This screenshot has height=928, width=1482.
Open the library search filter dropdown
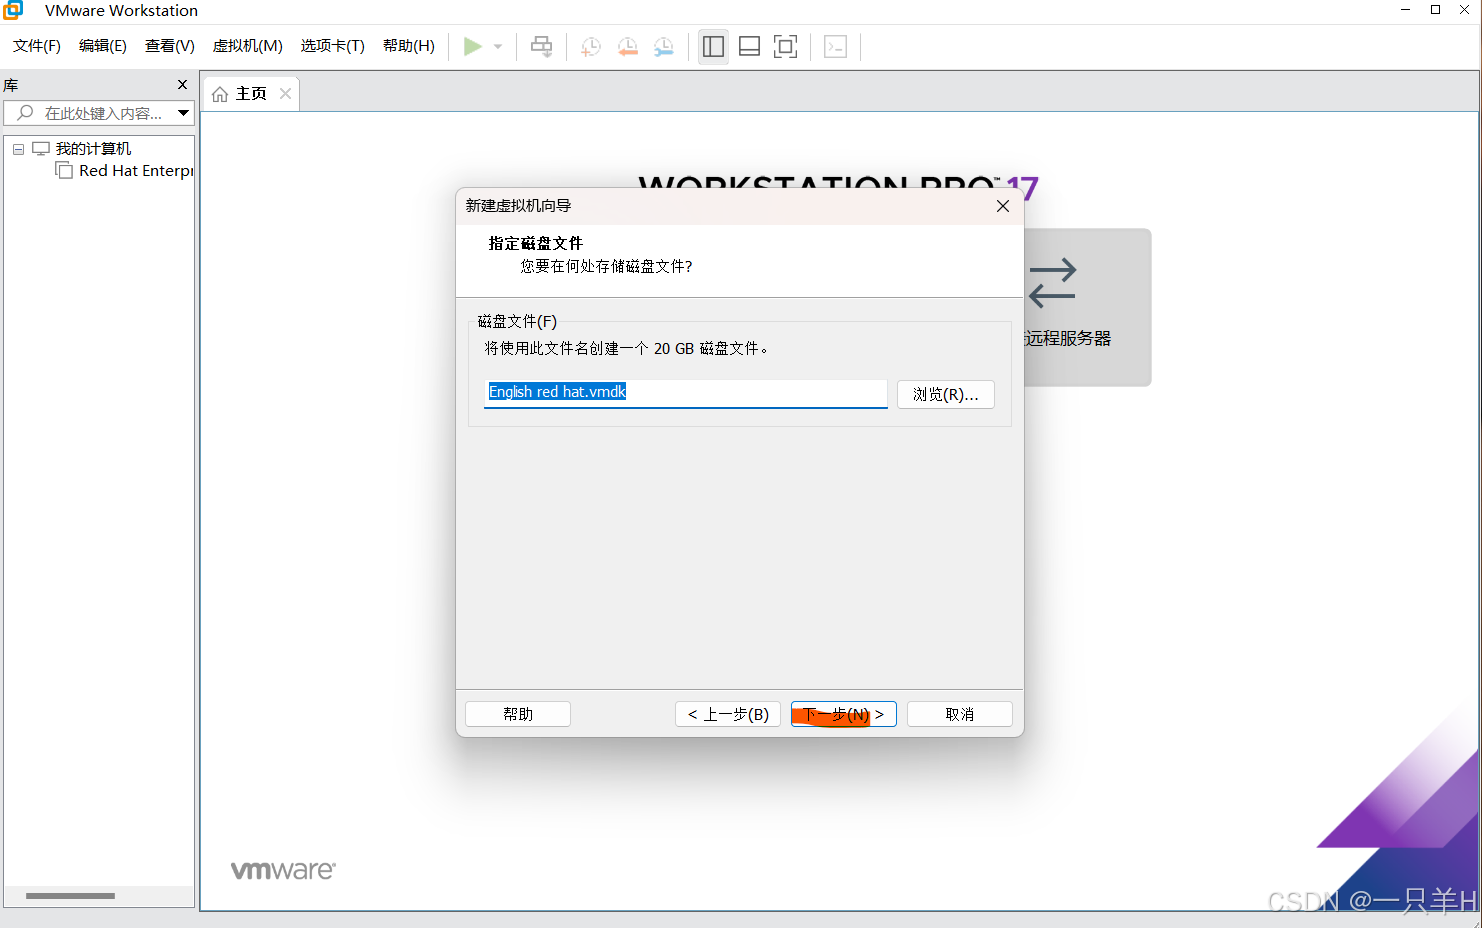point(184,113)
